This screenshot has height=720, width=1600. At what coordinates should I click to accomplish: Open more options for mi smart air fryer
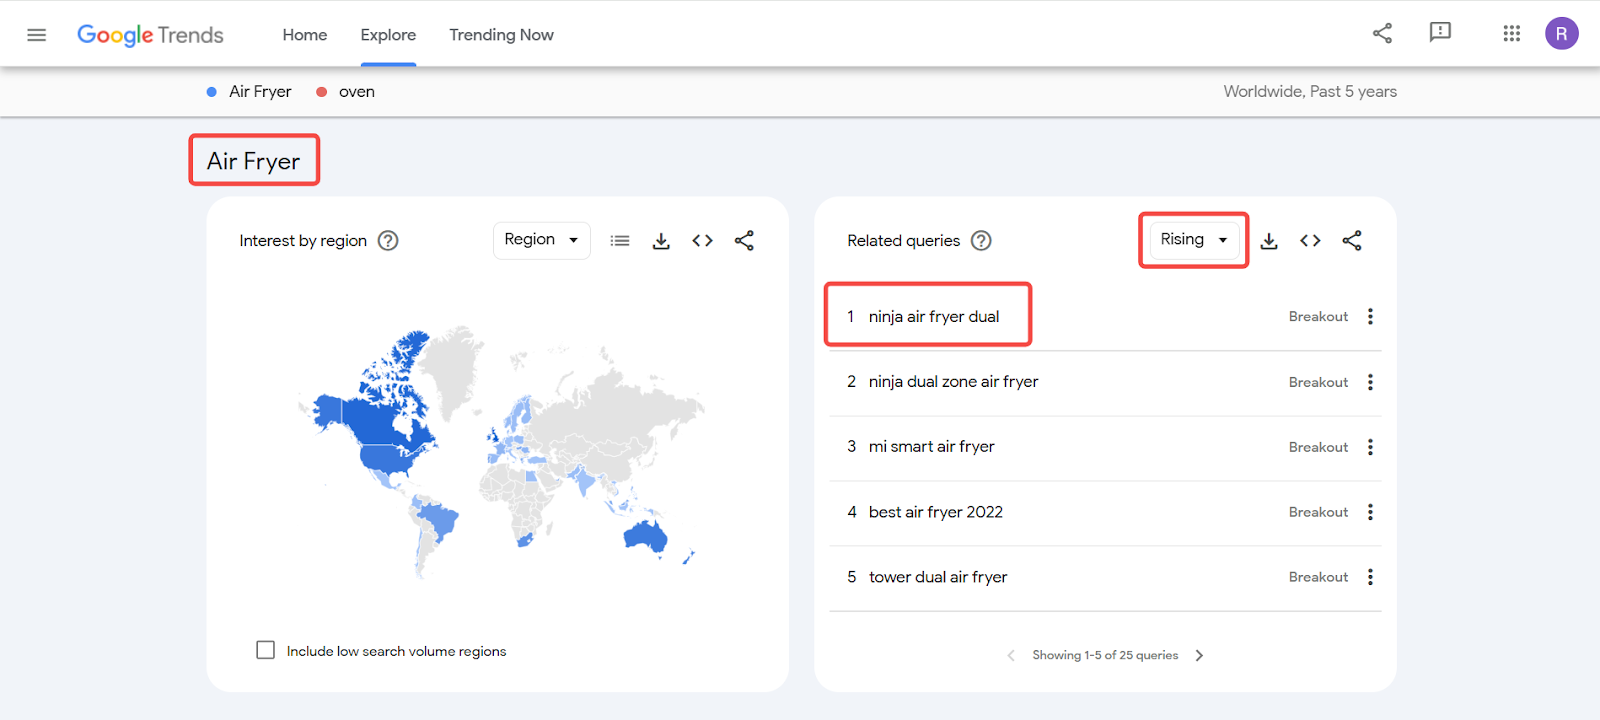click(1370, 447)
